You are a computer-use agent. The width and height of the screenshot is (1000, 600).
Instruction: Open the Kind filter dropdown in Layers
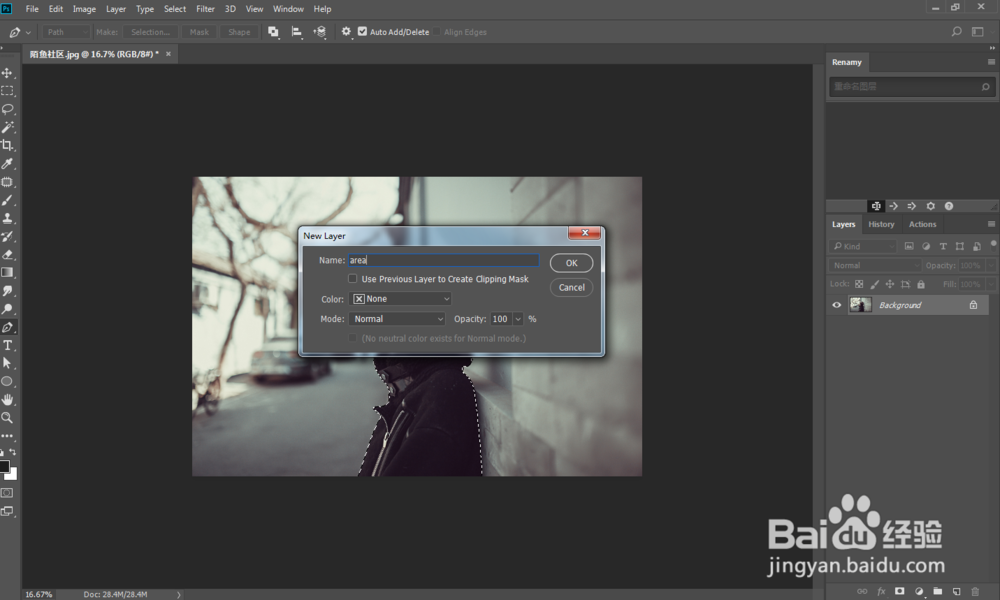(864, 246)
